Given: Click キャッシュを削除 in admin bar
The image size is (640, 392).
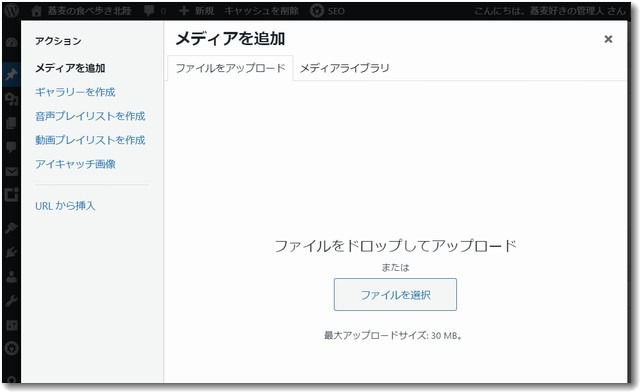Looking at the screenshot, I should pos(261,11).
